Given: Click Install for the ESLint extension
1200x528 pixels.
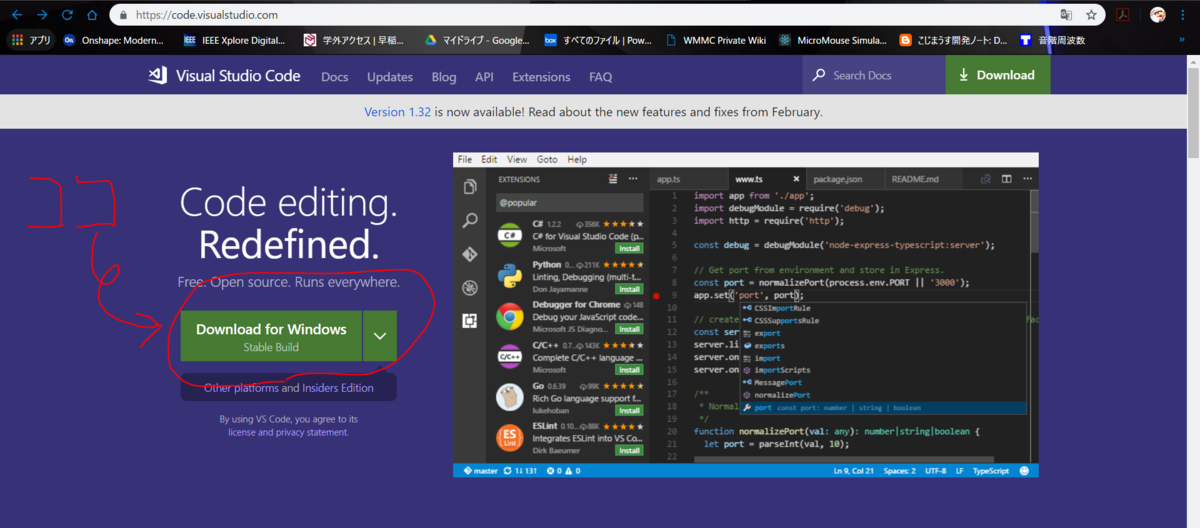Looking at the screenshot, I should (629, 451).
